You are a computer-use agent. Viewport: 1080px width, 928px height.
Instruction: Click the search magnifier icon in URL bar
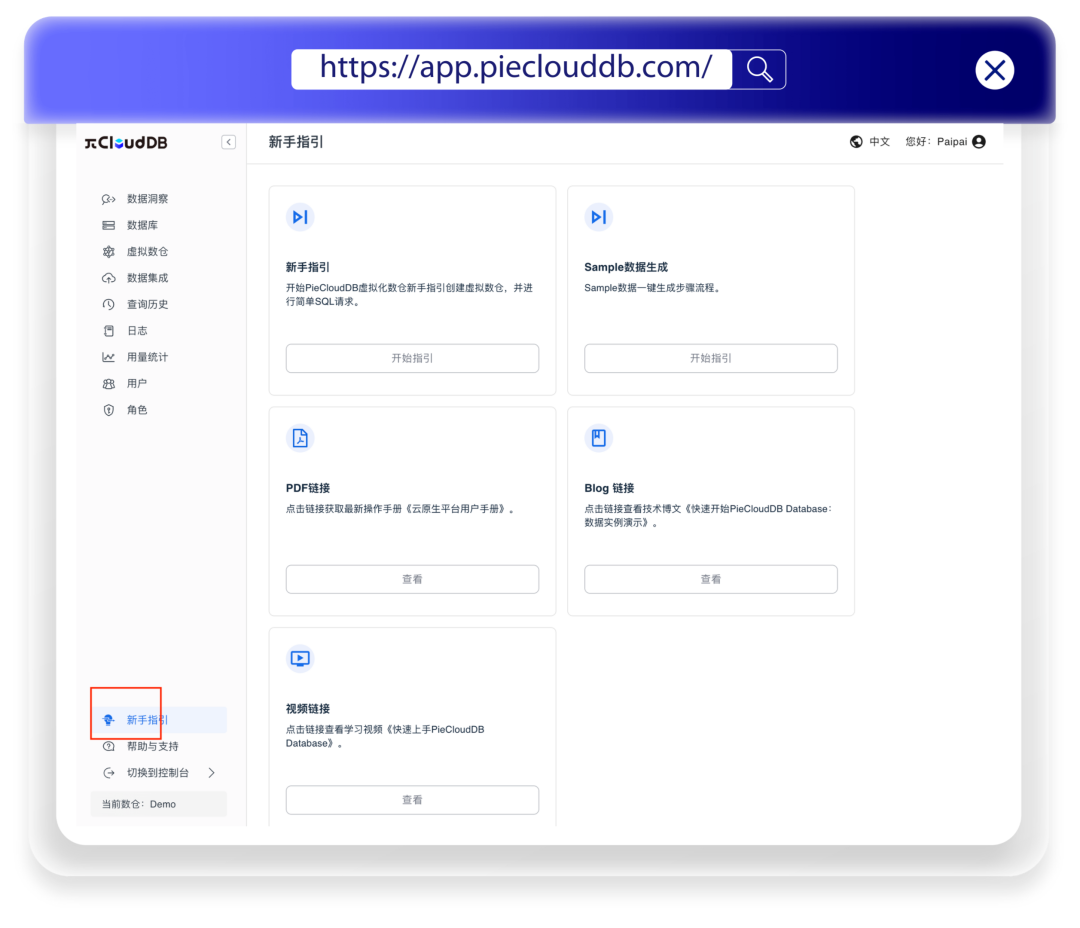(x=758, y=69)
